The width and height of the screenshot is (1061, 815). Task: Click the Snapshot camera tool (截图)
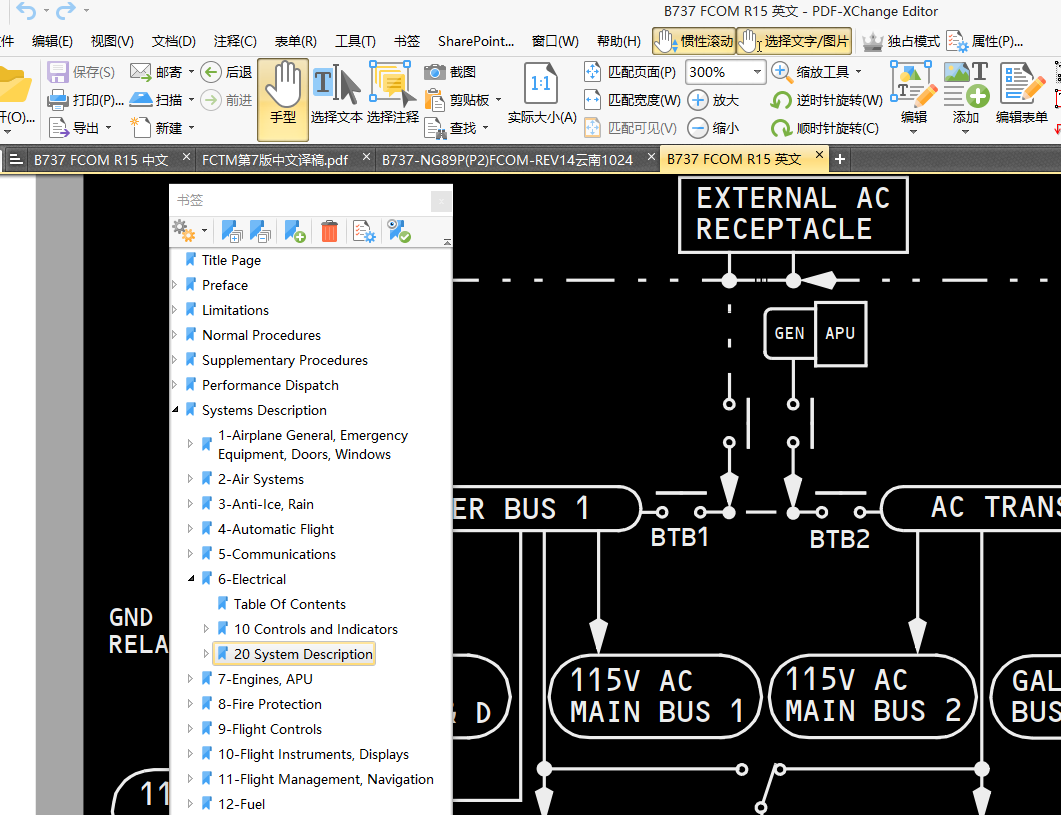click(x=450, y=72)
